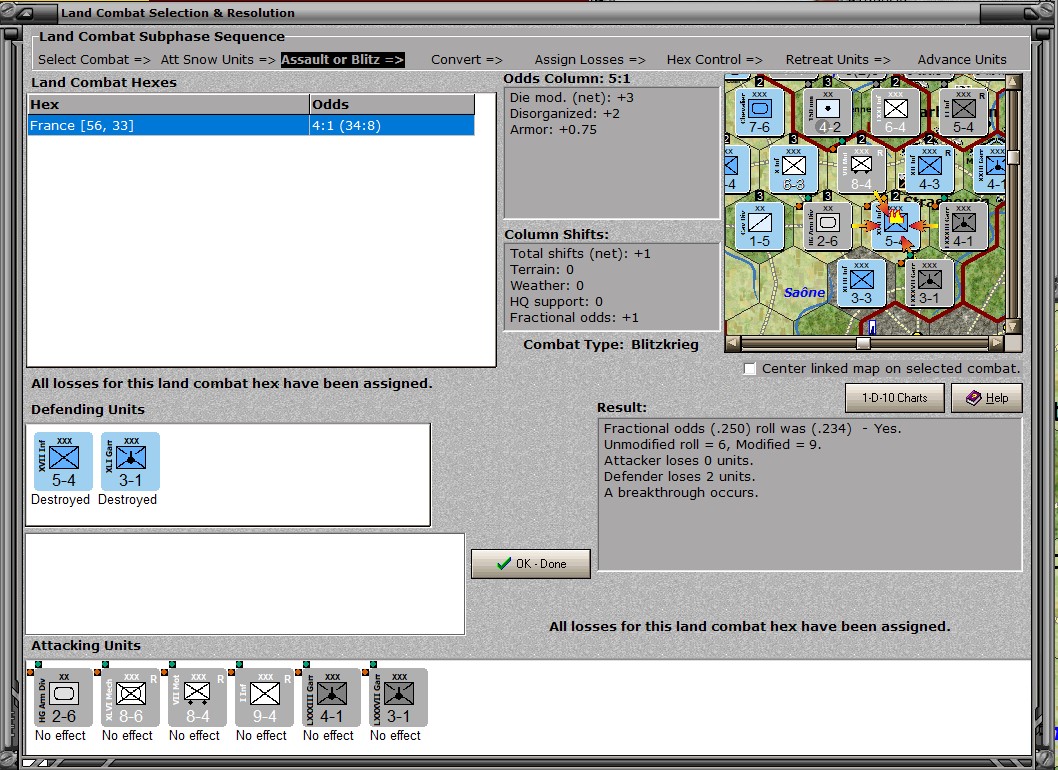1058x770 pixels.
Task: Click the gray 4-1 garrison unit on the map
Action: (963, 226)
